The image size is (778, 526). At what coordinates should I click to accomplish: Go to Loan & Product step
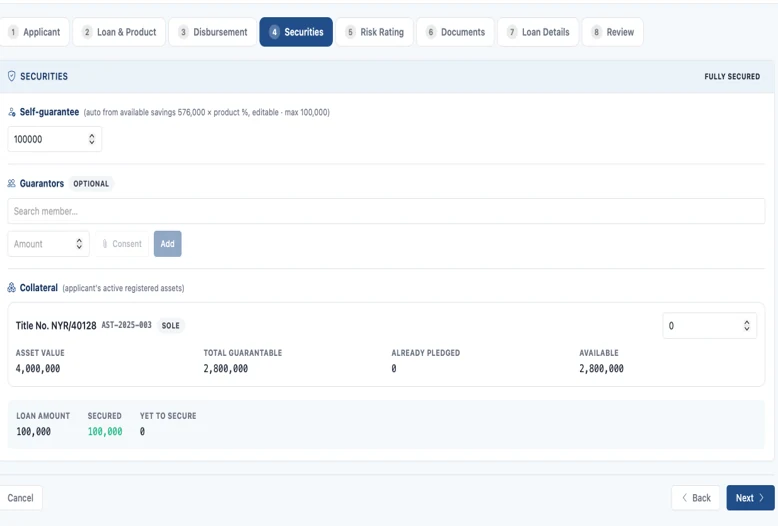[119, 32]
